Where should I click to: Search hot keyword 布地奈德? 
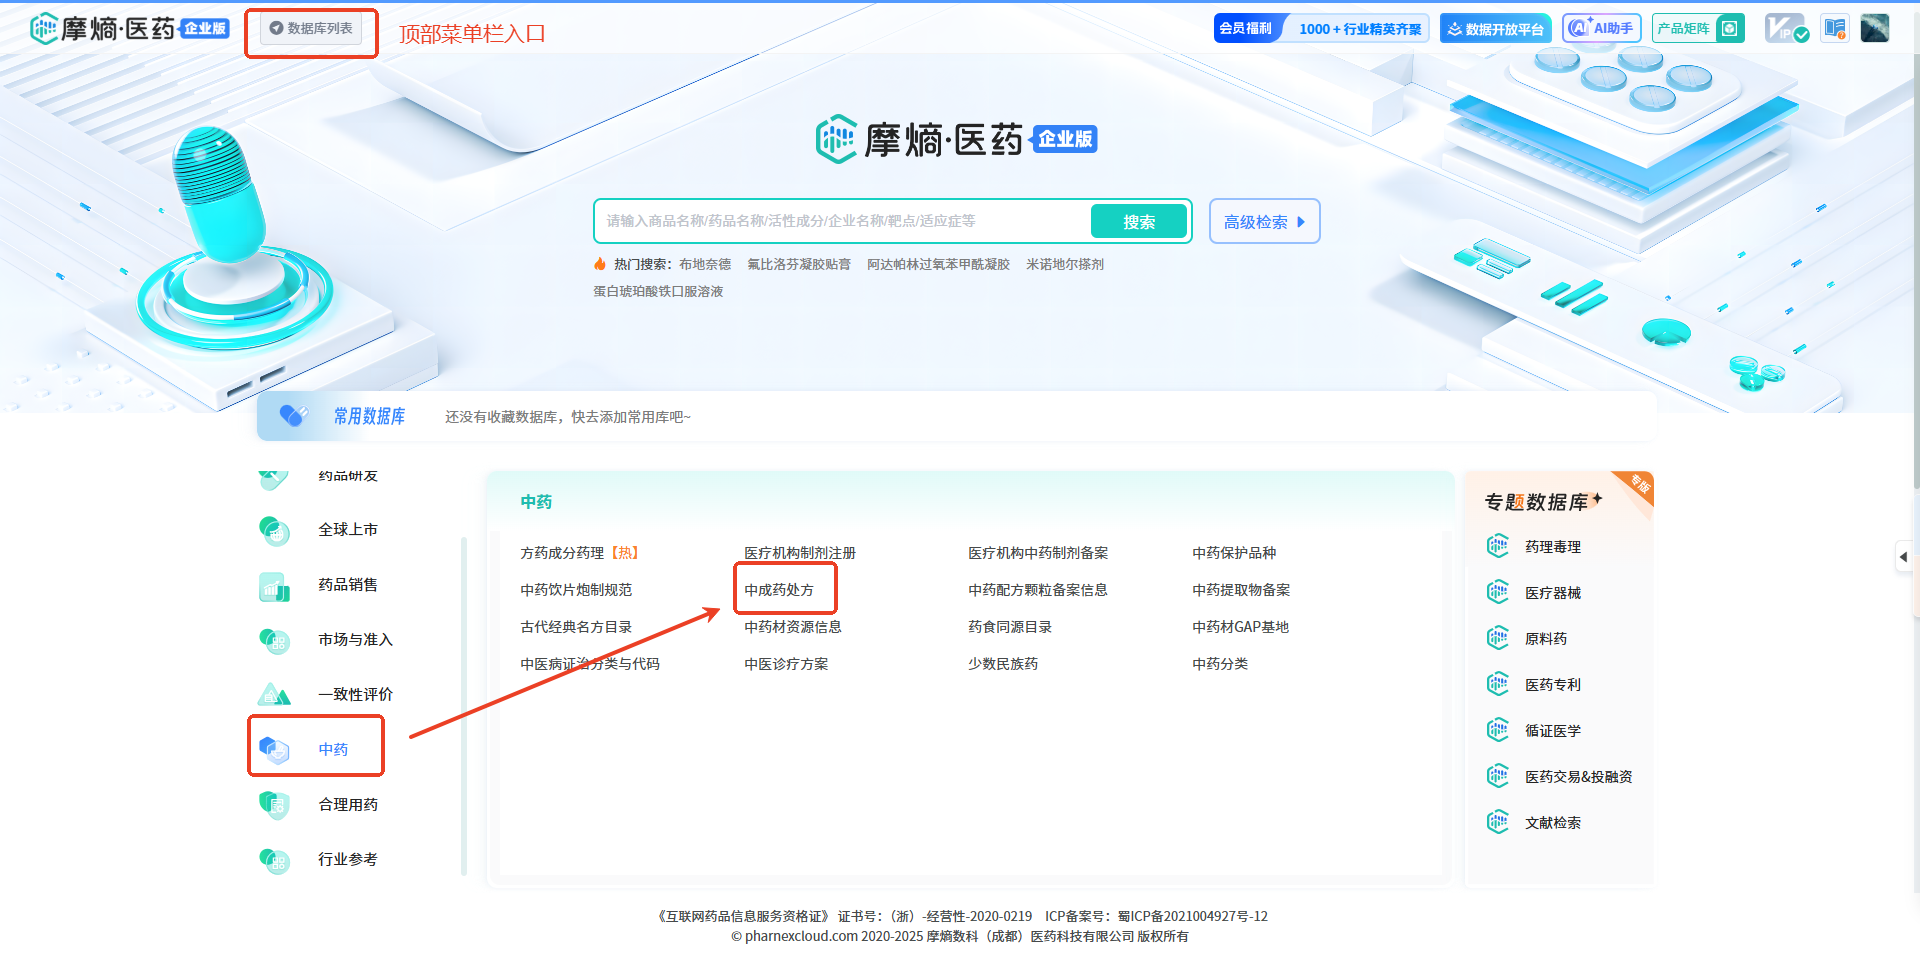[705, 264]
